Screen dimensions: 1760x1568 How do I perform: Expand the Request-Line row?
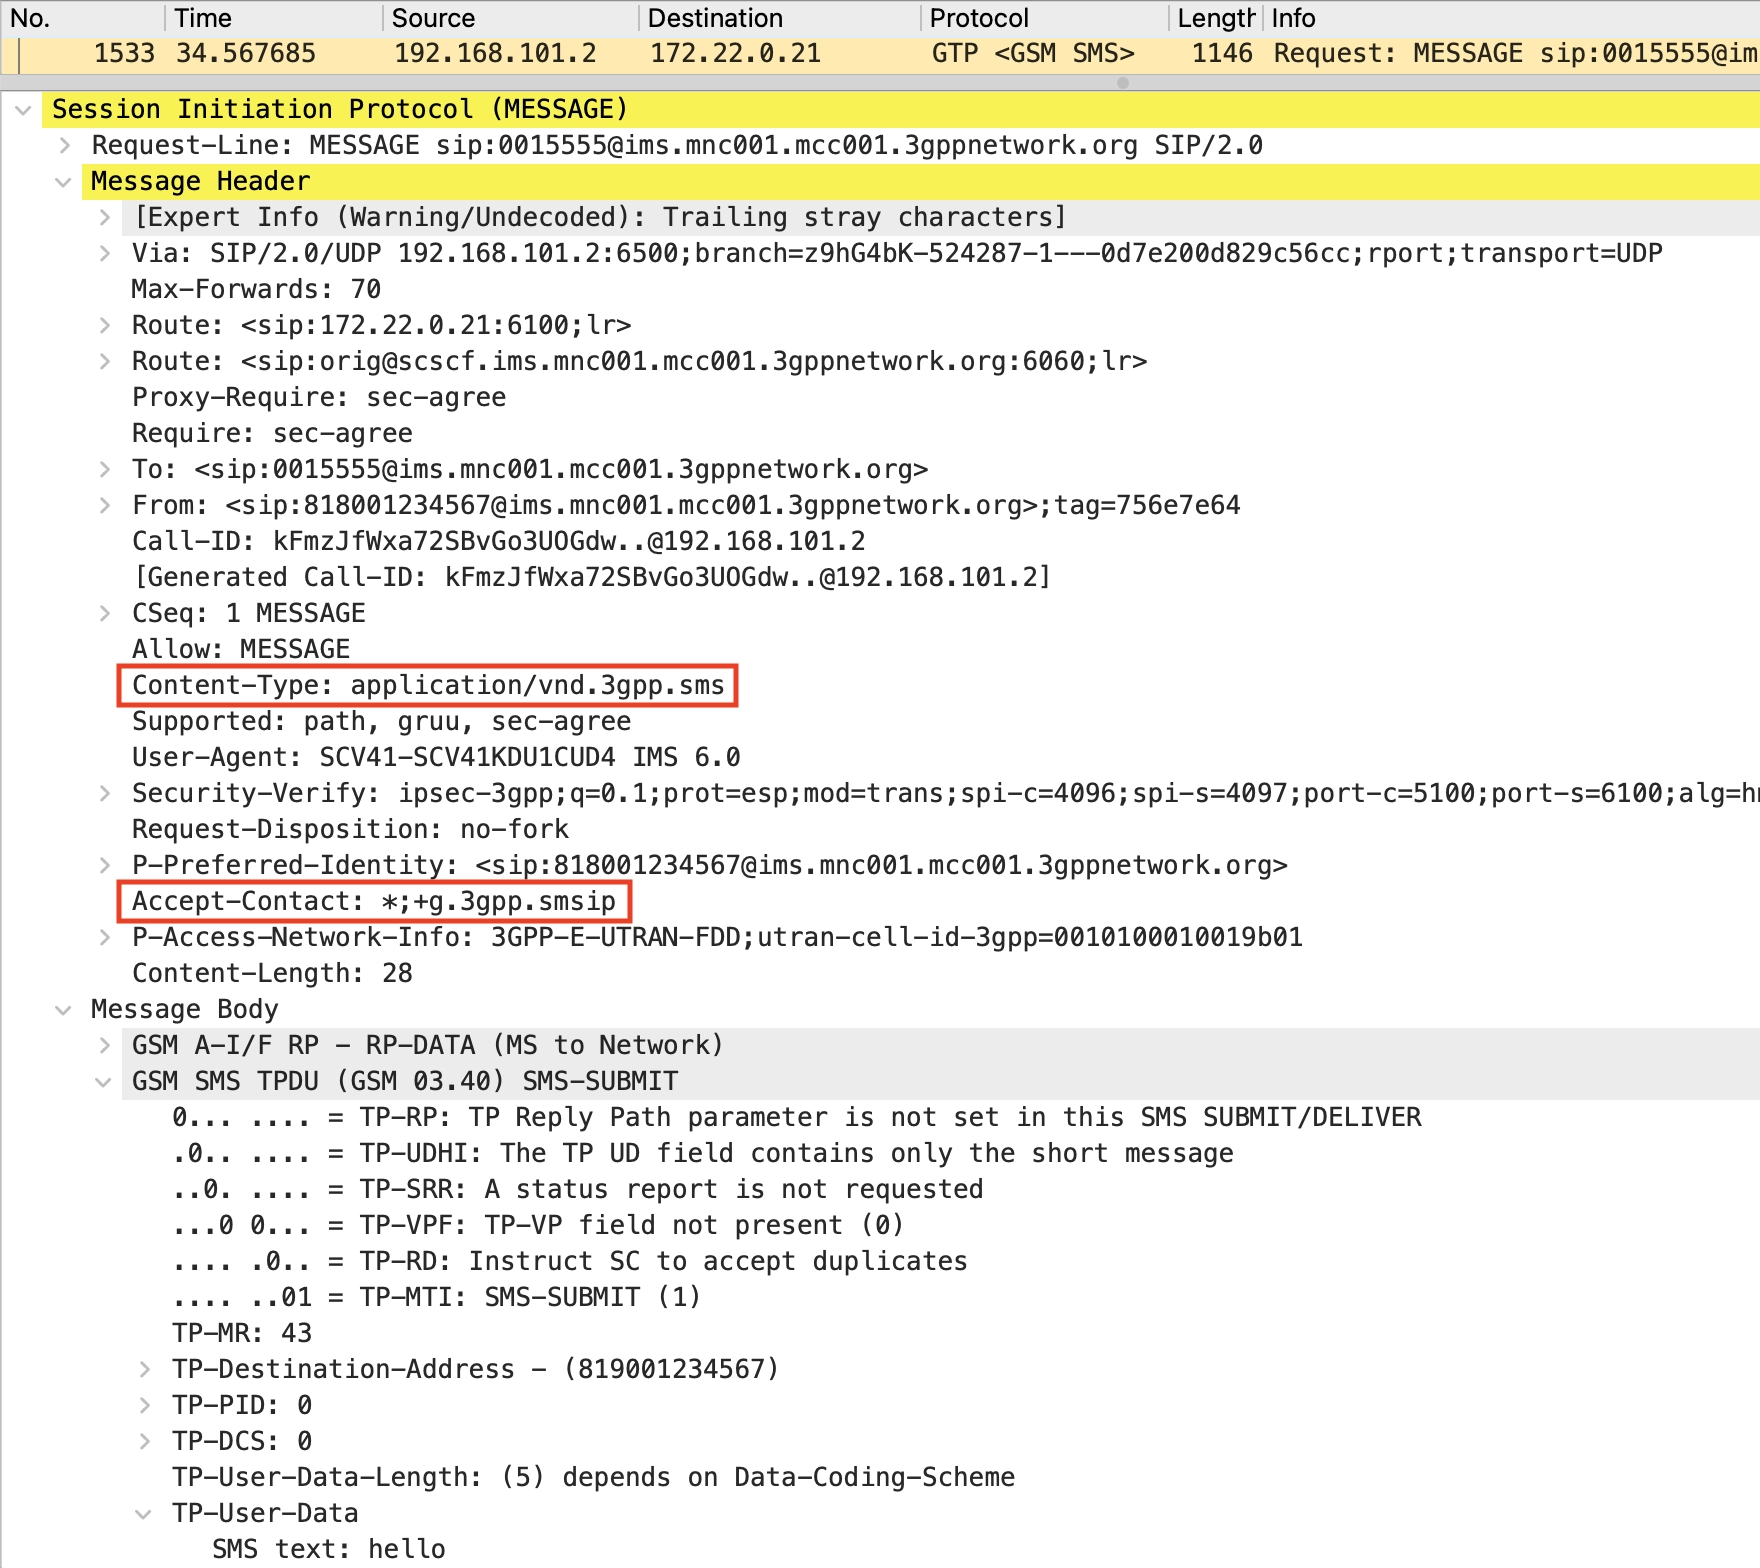coord(65,146)
